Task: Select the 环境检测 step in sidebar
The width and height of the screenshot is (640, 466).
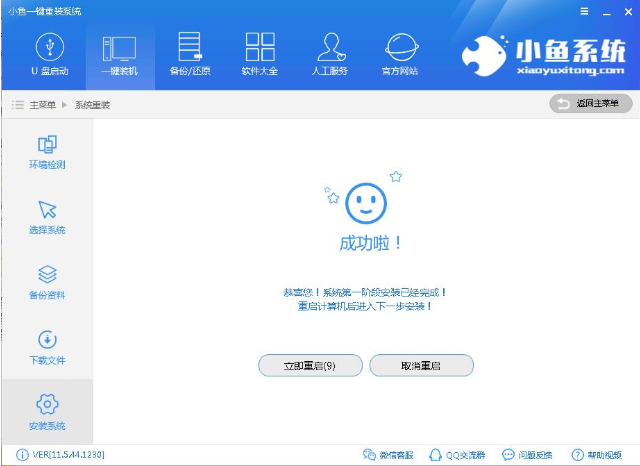Action: [x=47, y=152]
